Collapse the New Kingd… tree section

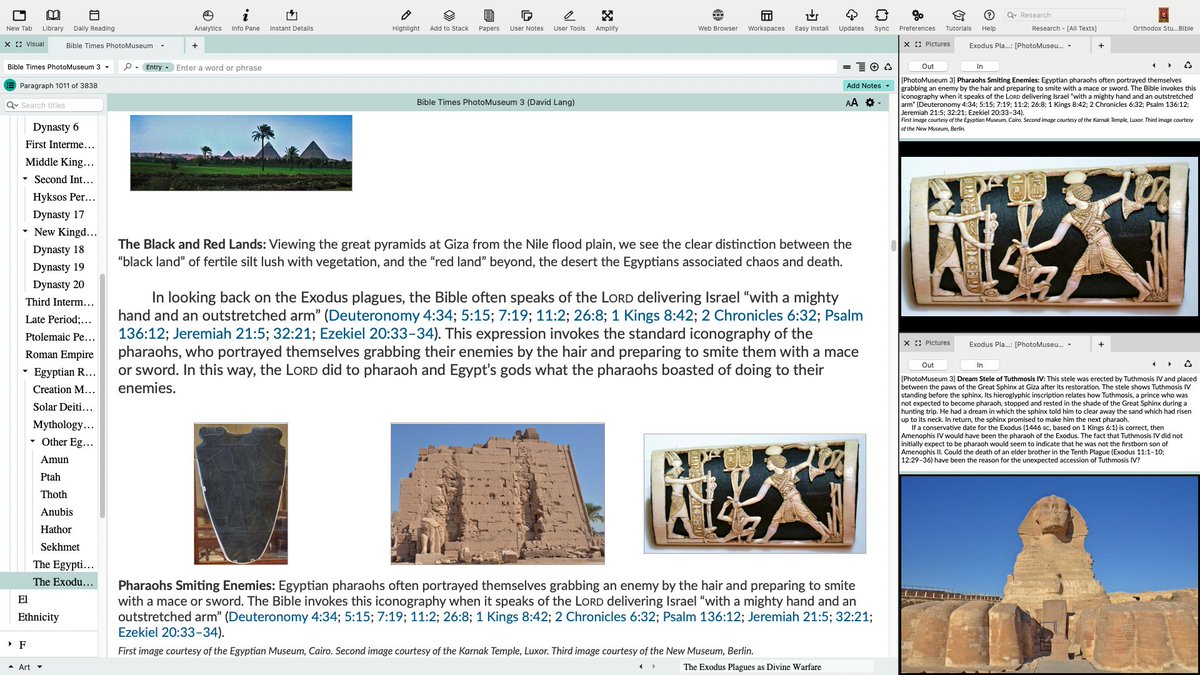(x=24, y=232)
